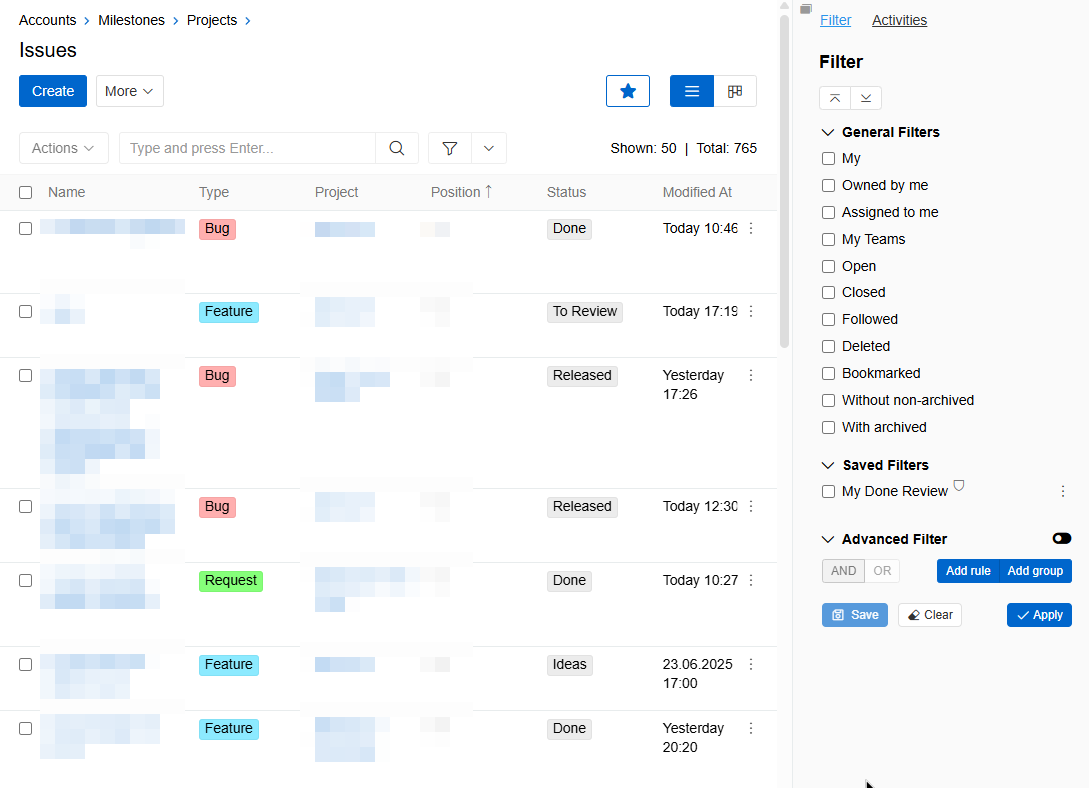Open the Actions dropdown
Screen dimensions: 1089x788
click(63, 148)
